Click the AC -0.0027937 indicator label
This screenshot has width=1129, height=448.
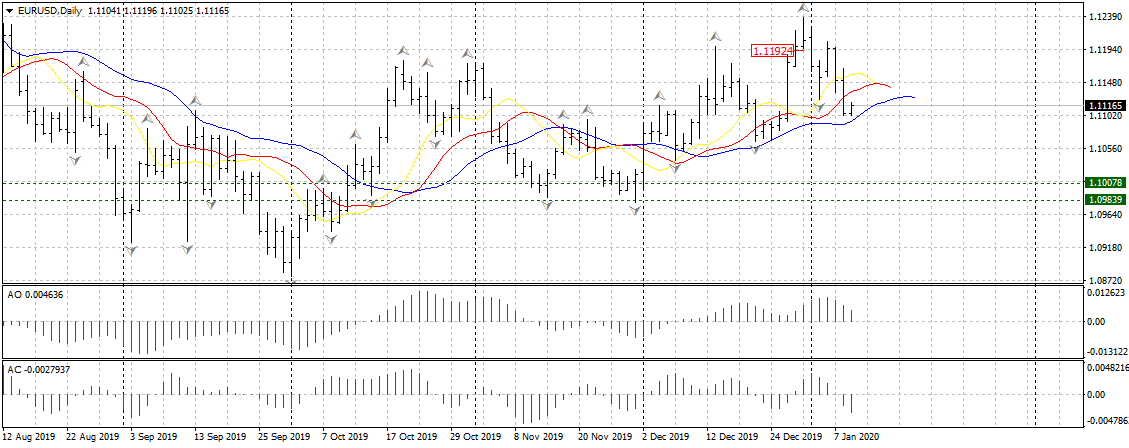[40, 370]
